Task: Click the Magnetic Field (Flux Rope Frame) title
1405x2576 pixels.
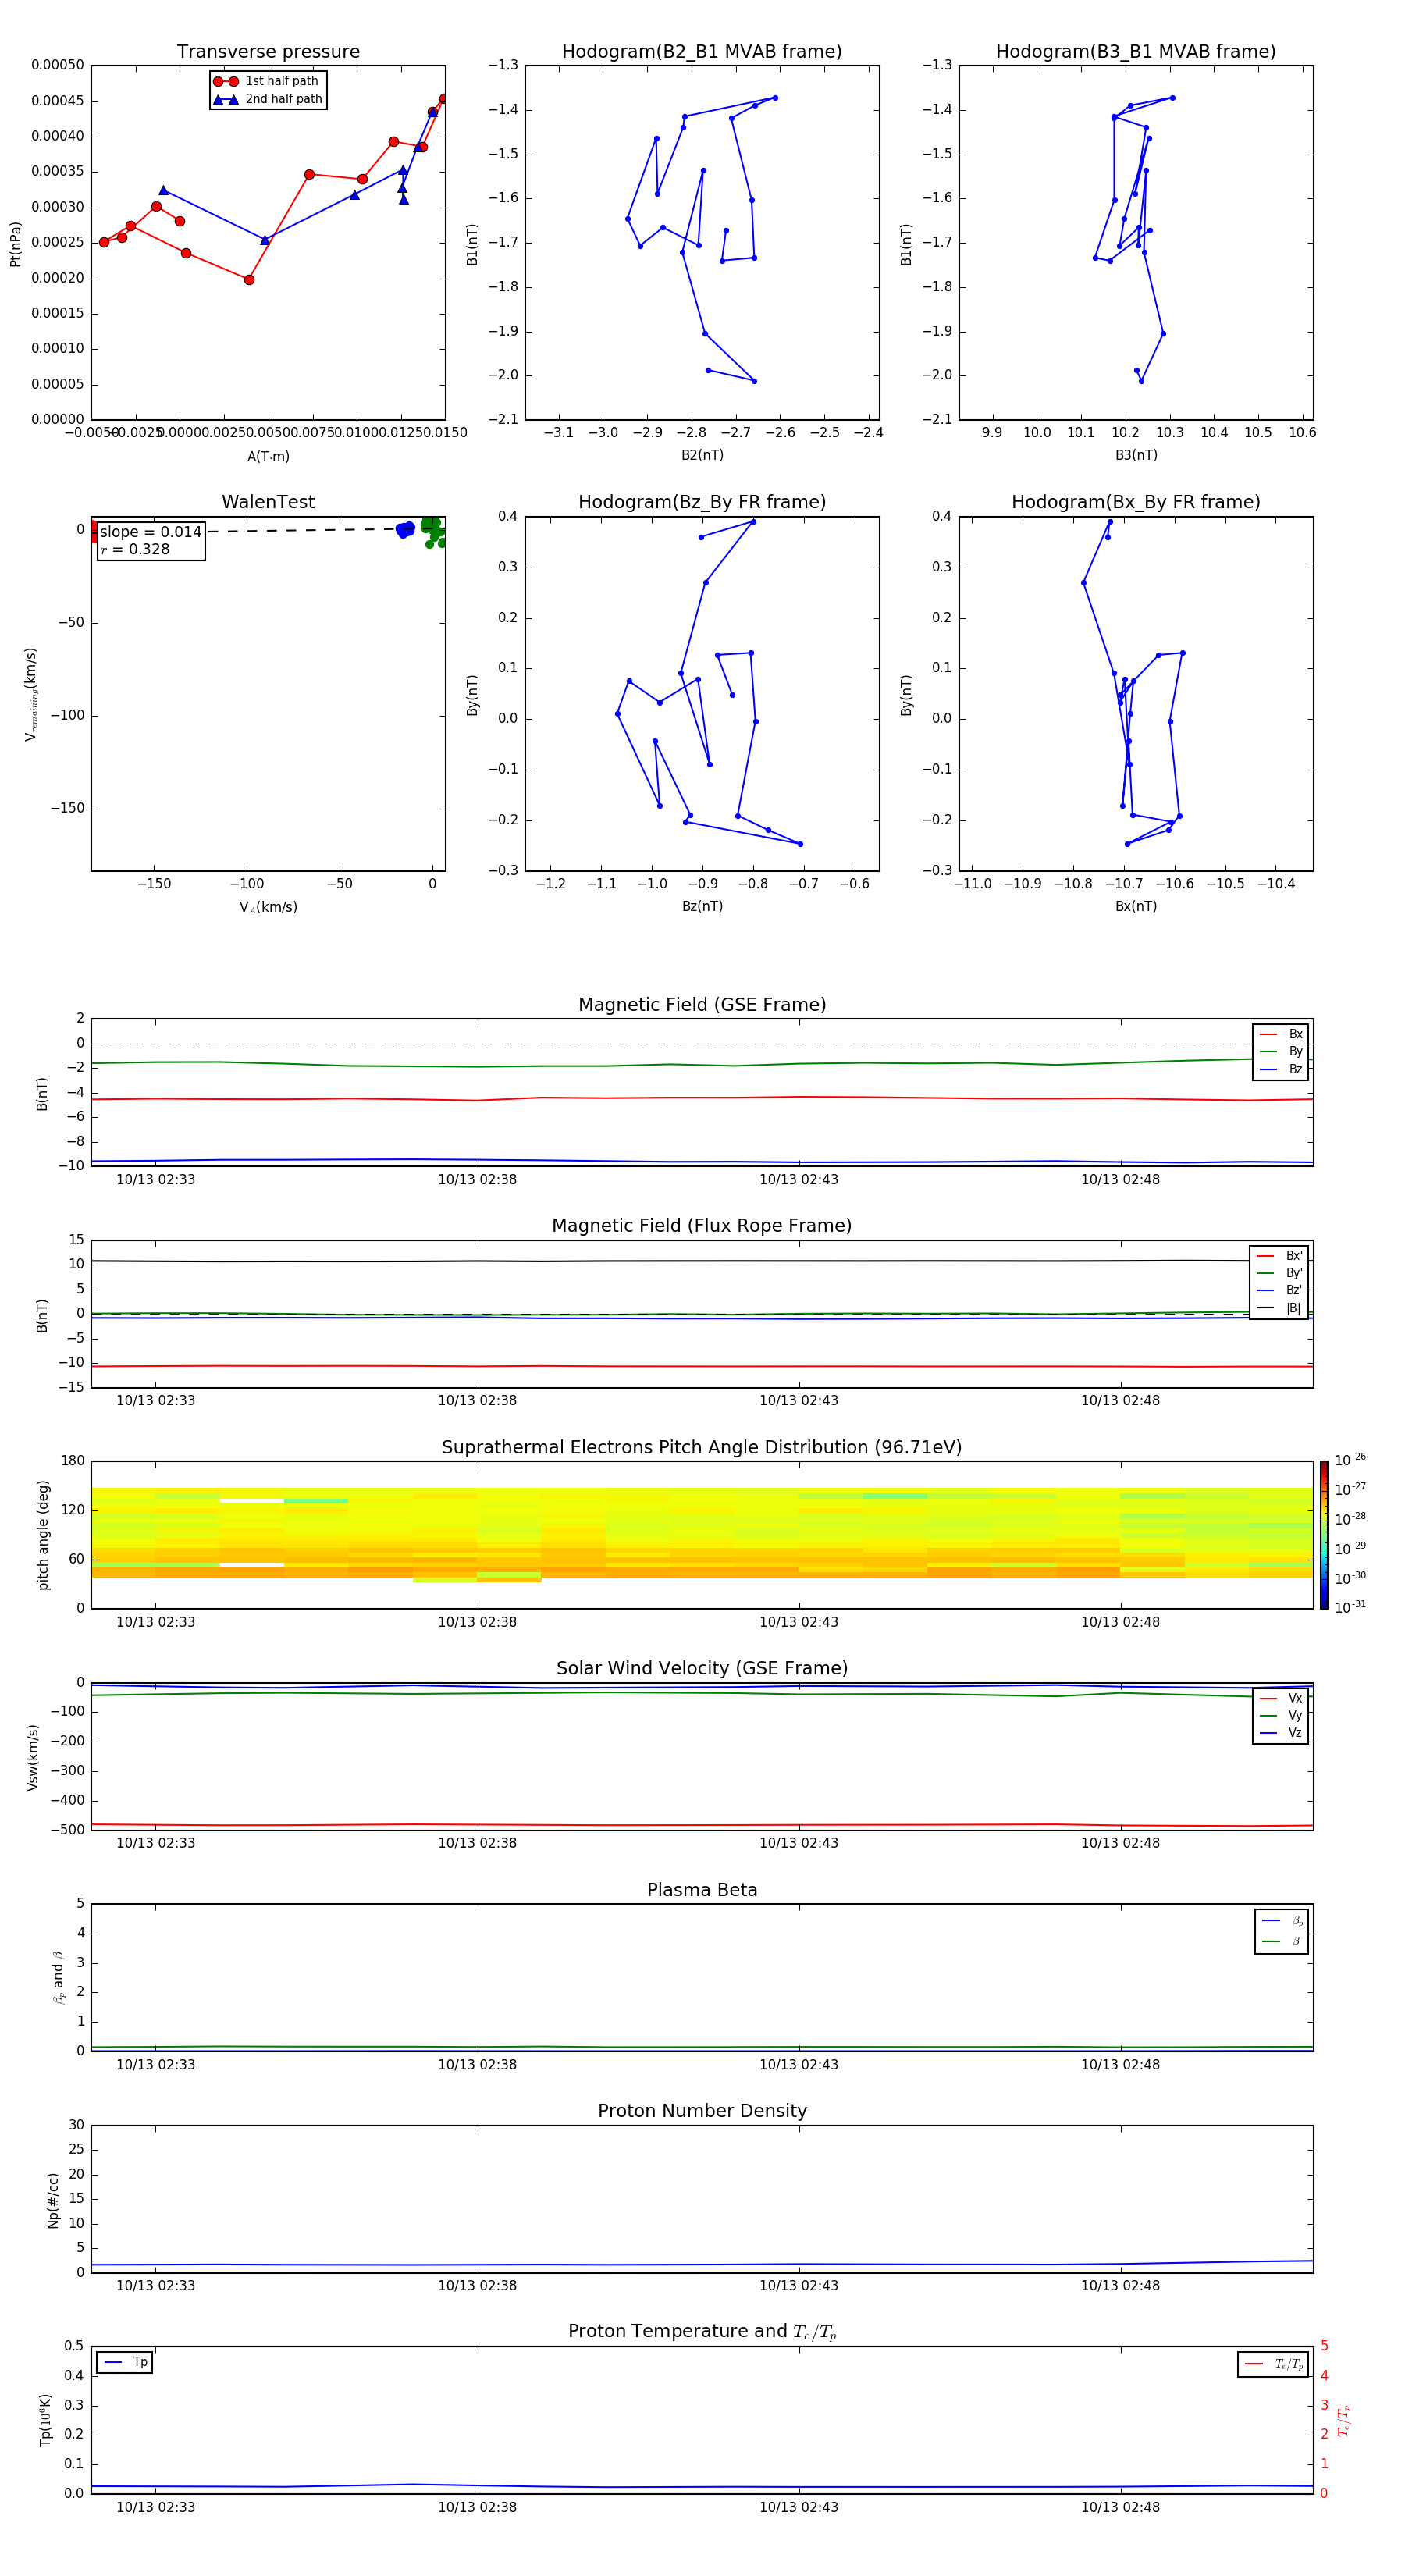Action: 702,1226
